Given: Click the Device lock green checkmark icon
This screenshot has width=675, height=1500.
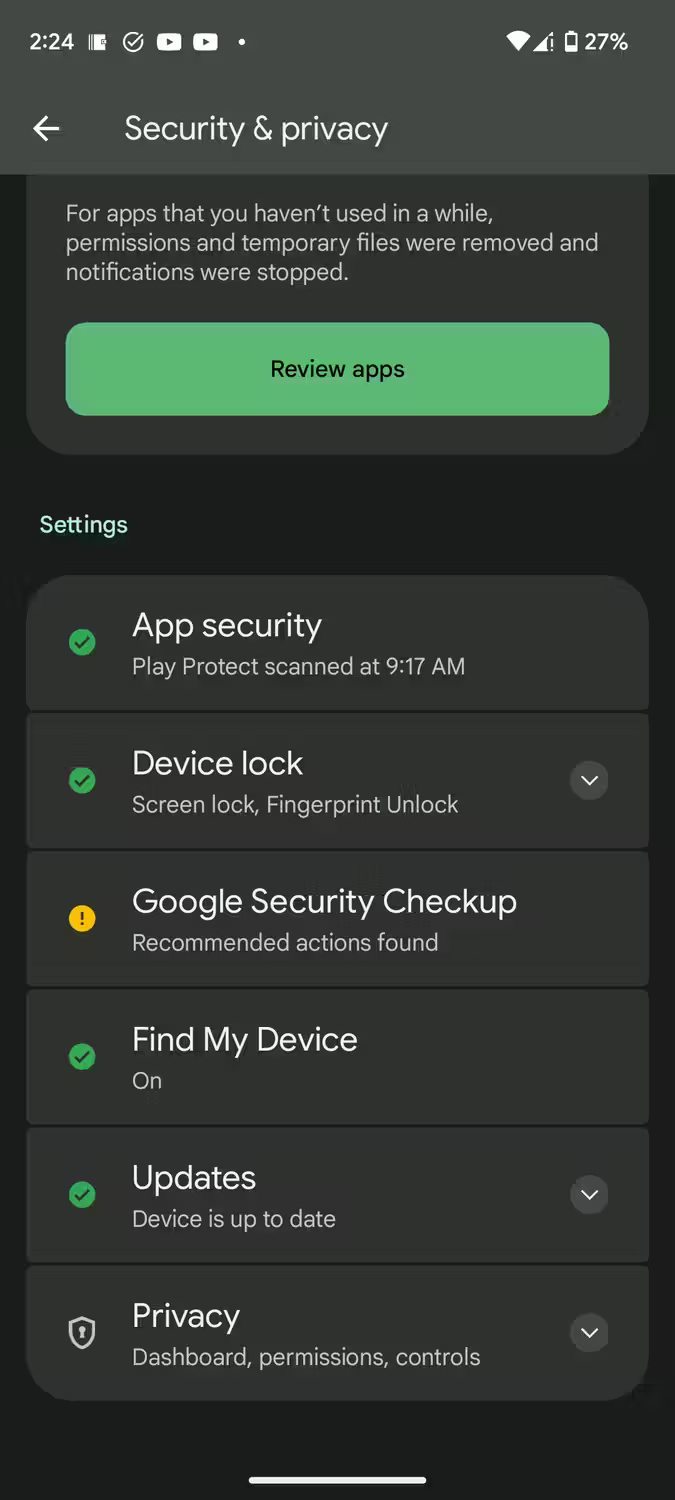Looking at the screenshot, I should [82, 780].
